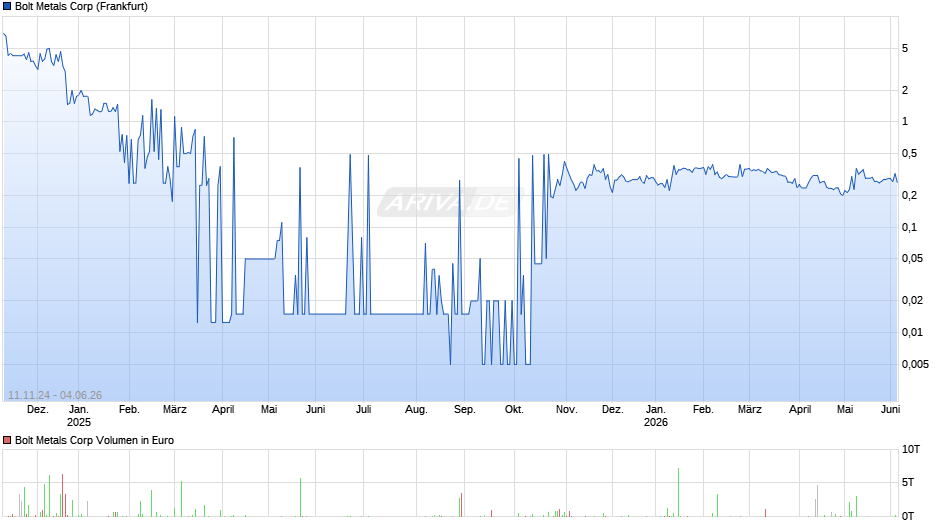
Task: Click the volume axis label '10T'
Action: tap(910, 449)
